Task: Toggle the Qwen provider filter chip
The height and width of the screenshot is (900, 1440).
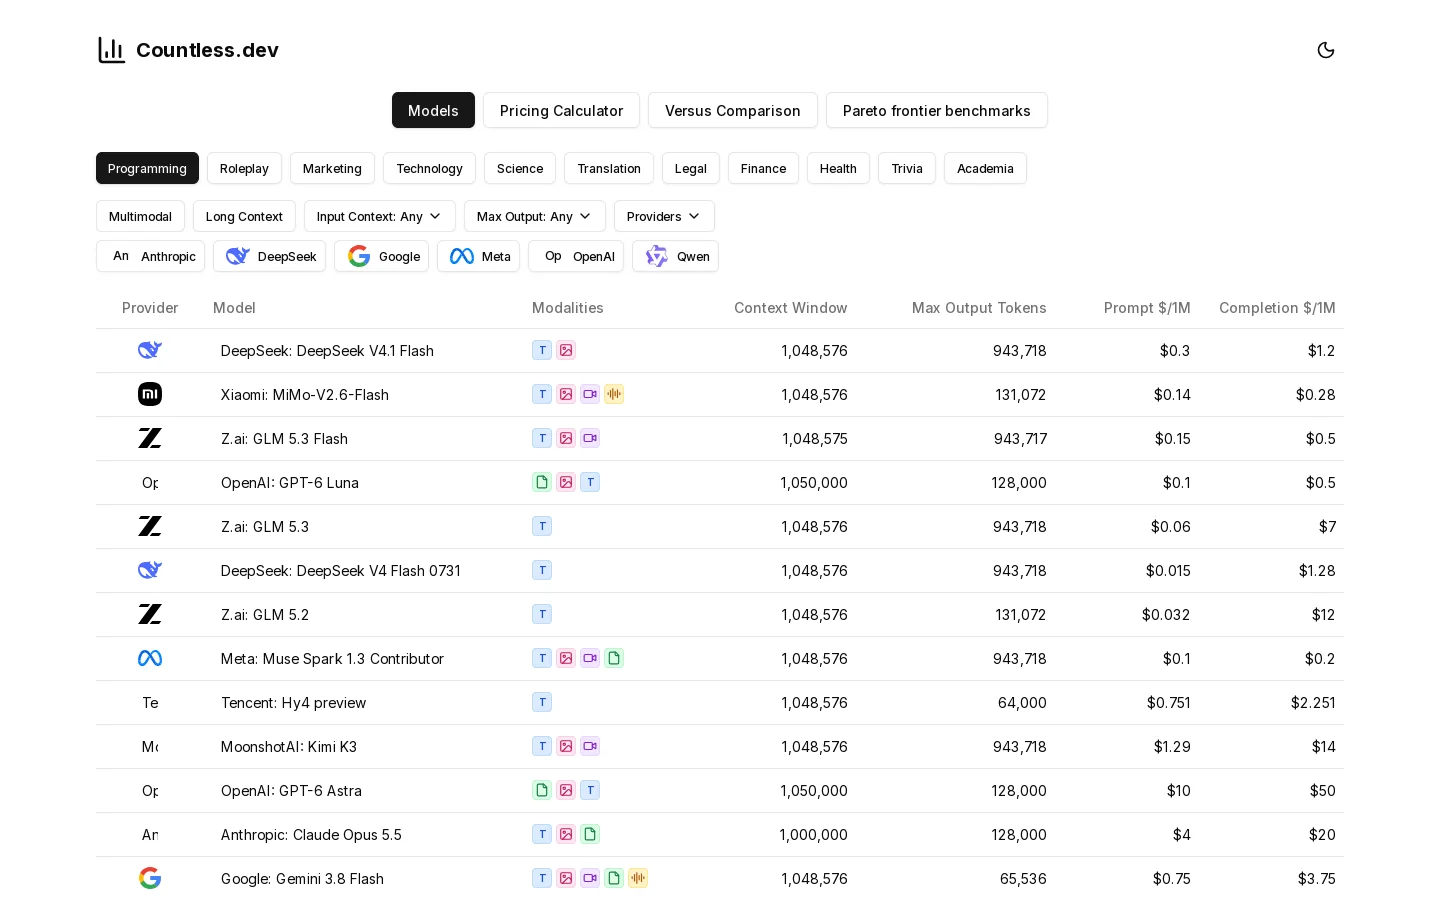Action: [675, 256]
